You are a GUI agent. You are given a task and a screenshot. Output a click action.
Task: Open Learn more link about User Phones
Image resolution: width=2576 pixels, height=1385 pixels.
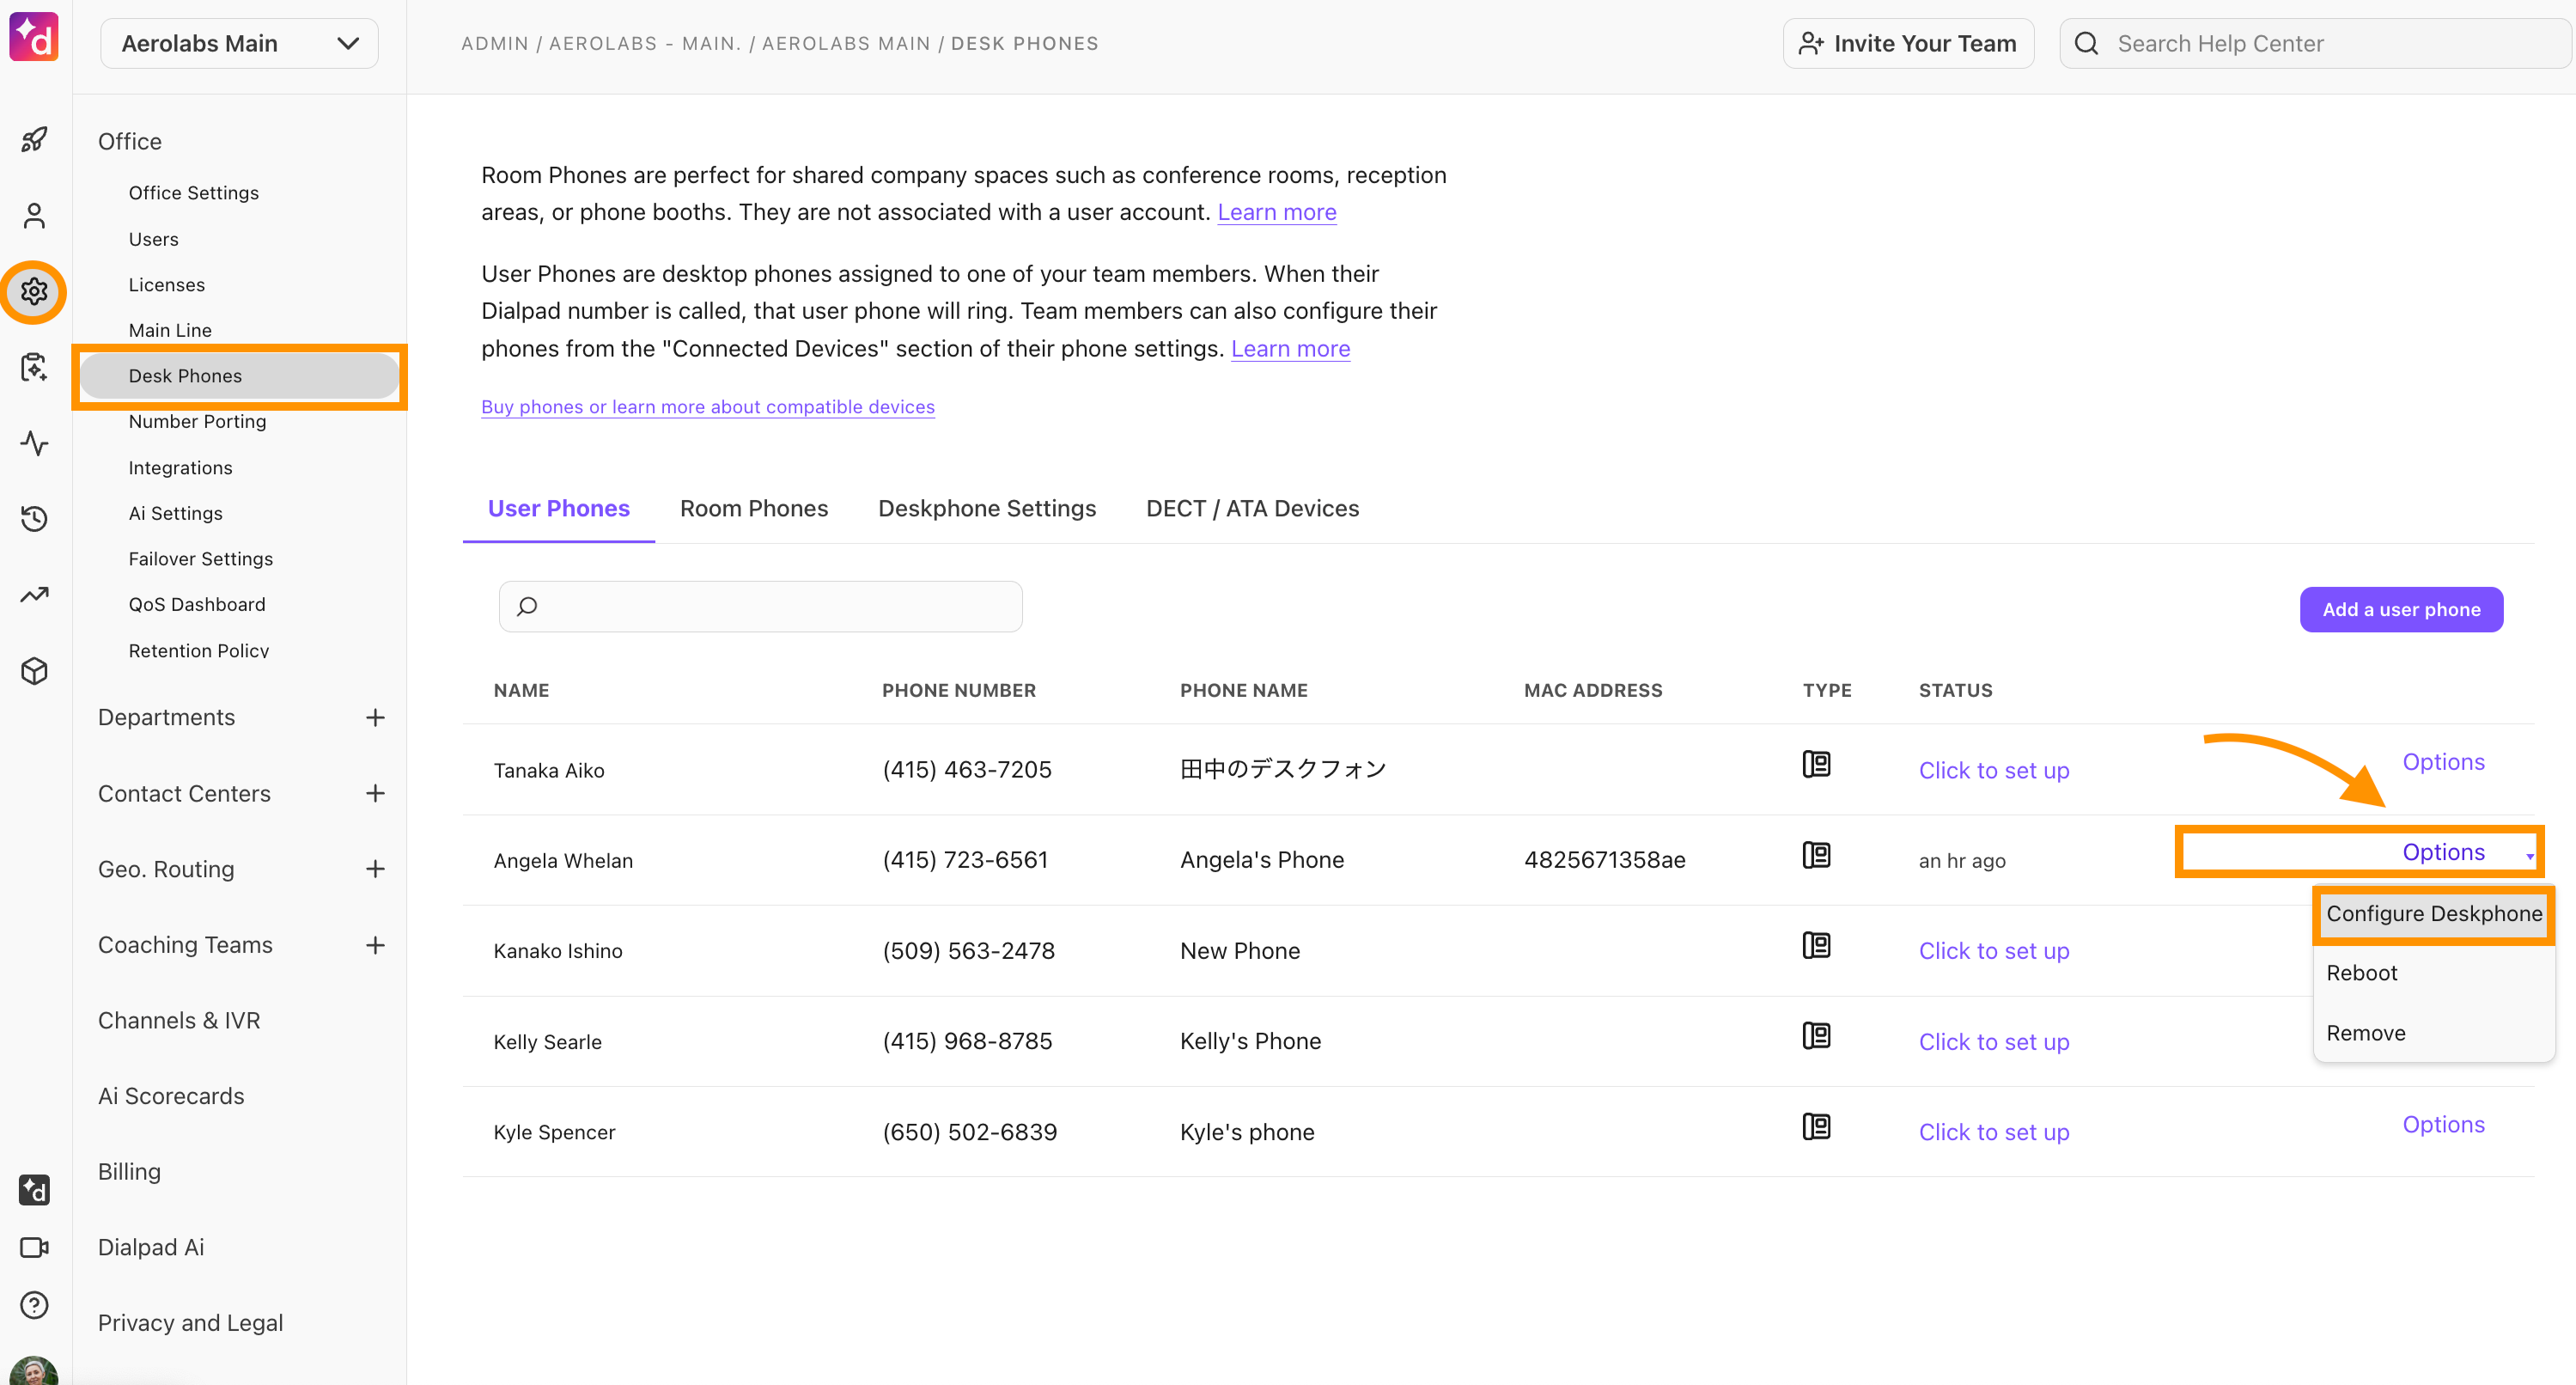[x=1290, y=349]
